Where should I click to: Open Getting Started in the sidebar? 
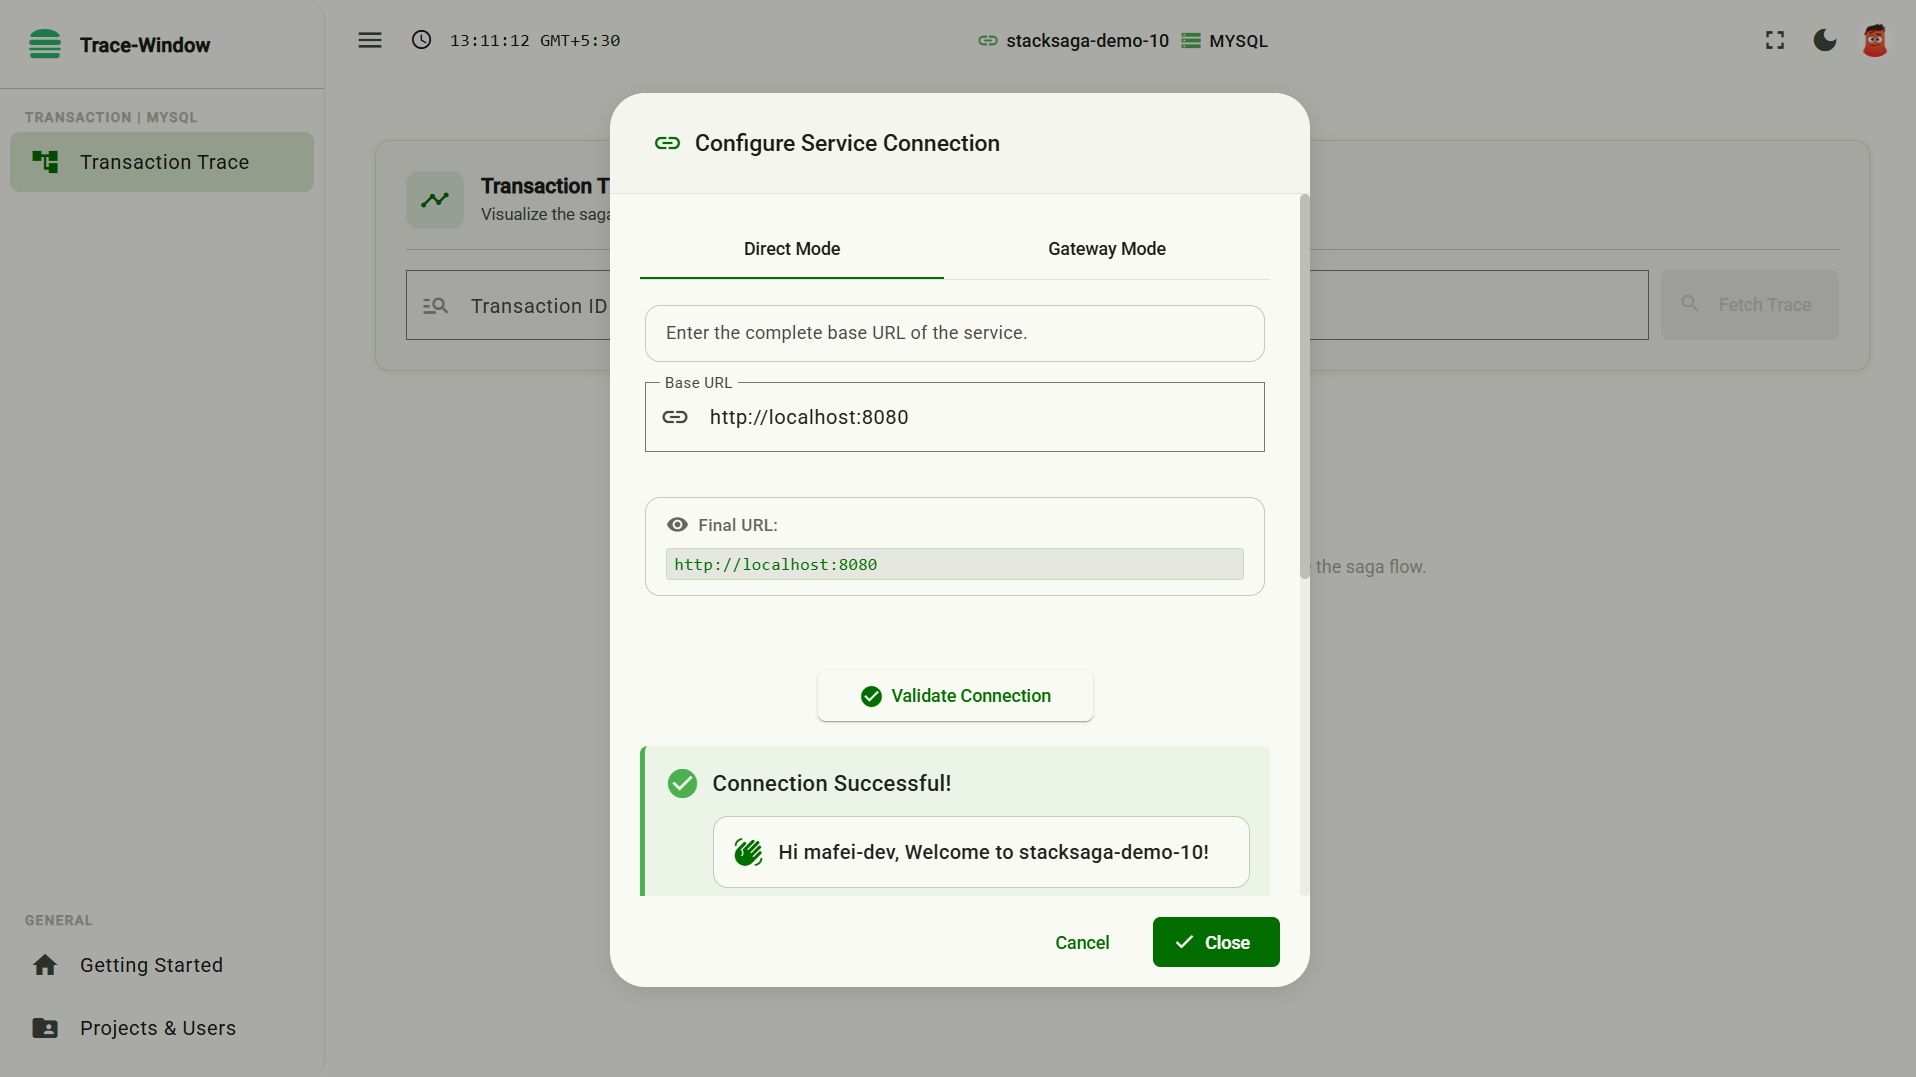[x=162, y=965]
